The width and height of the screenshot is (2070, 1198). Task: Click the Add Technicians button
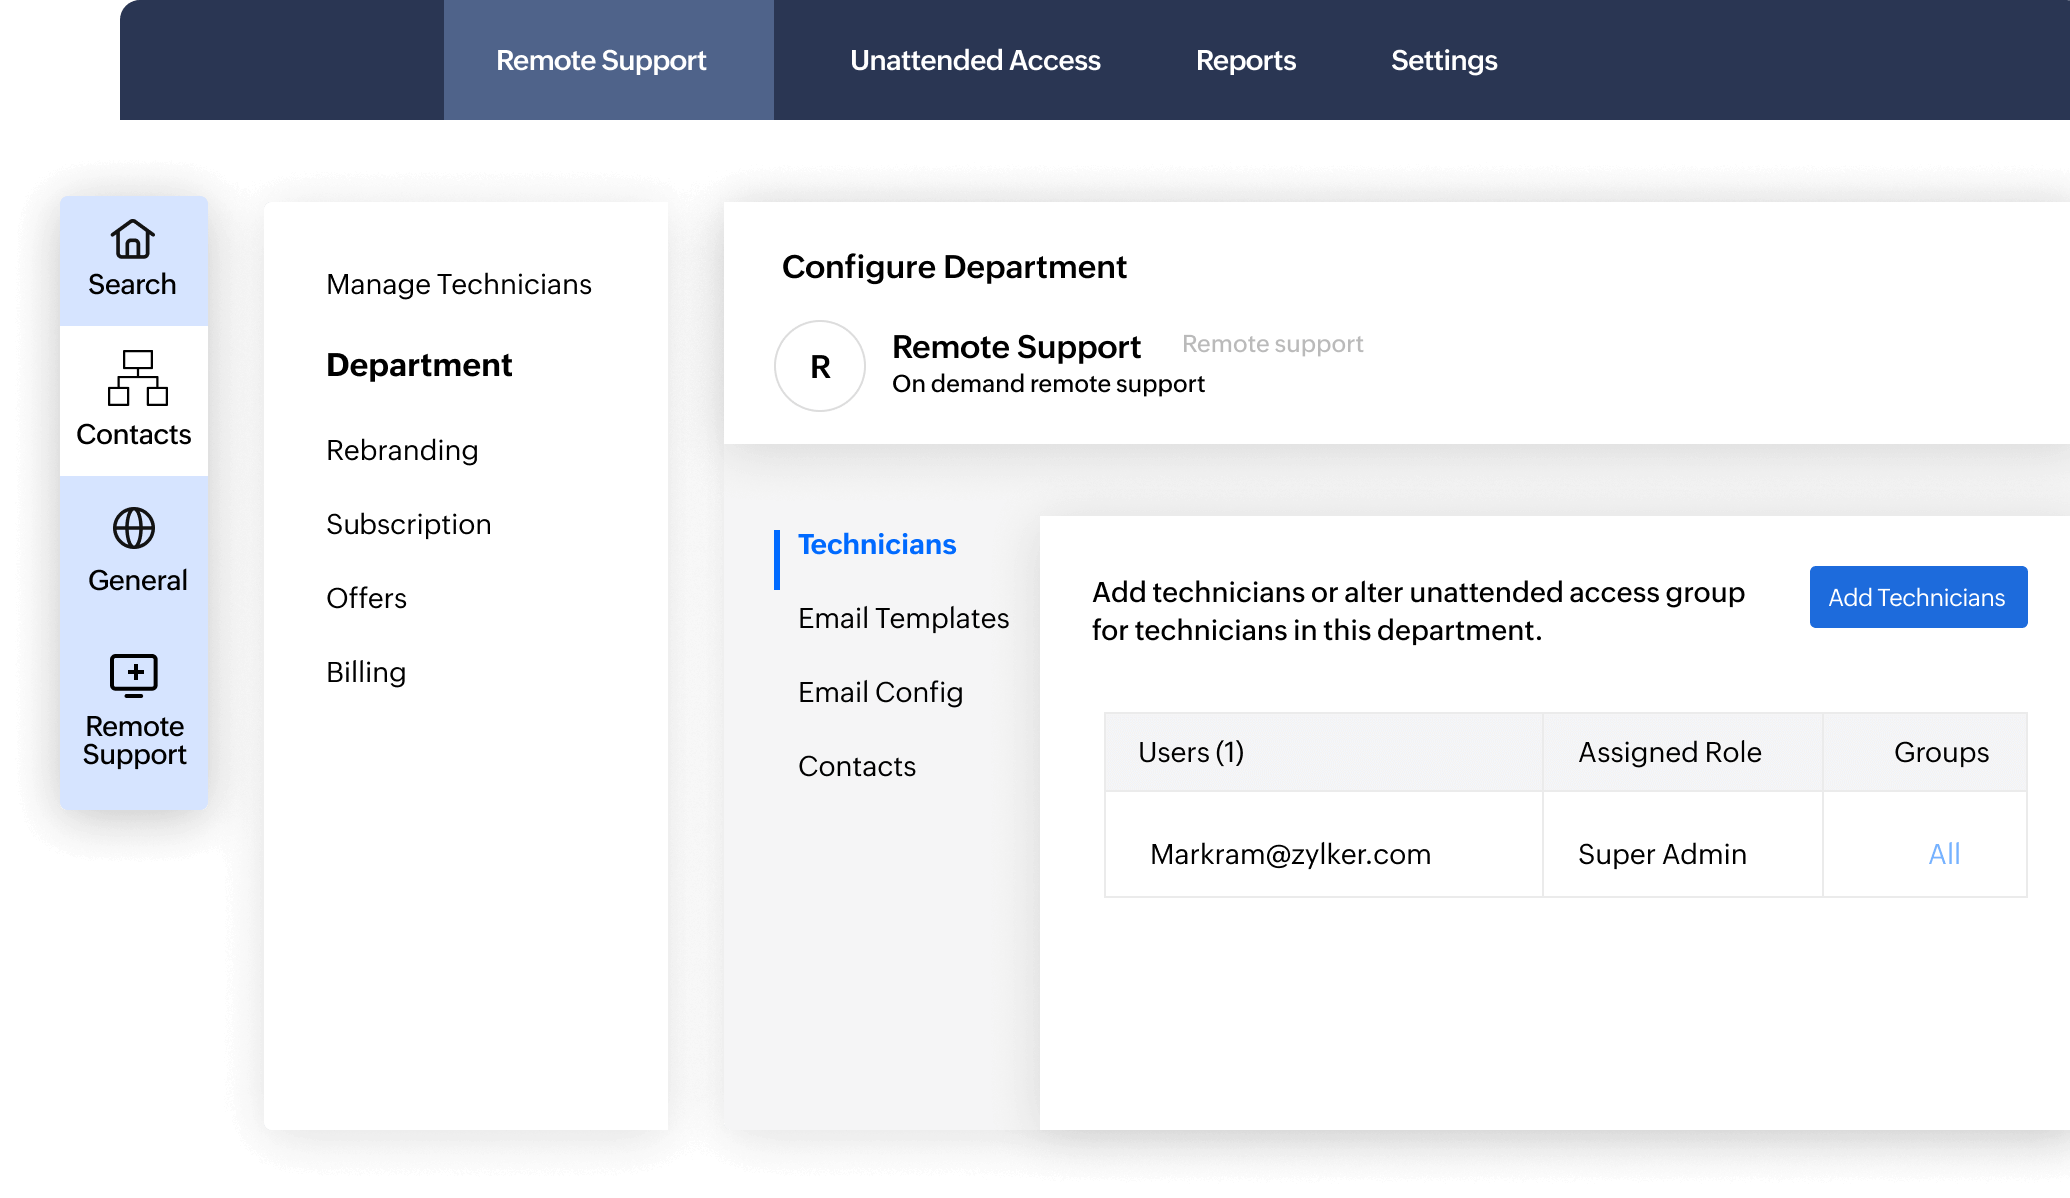pos(1917,597)
